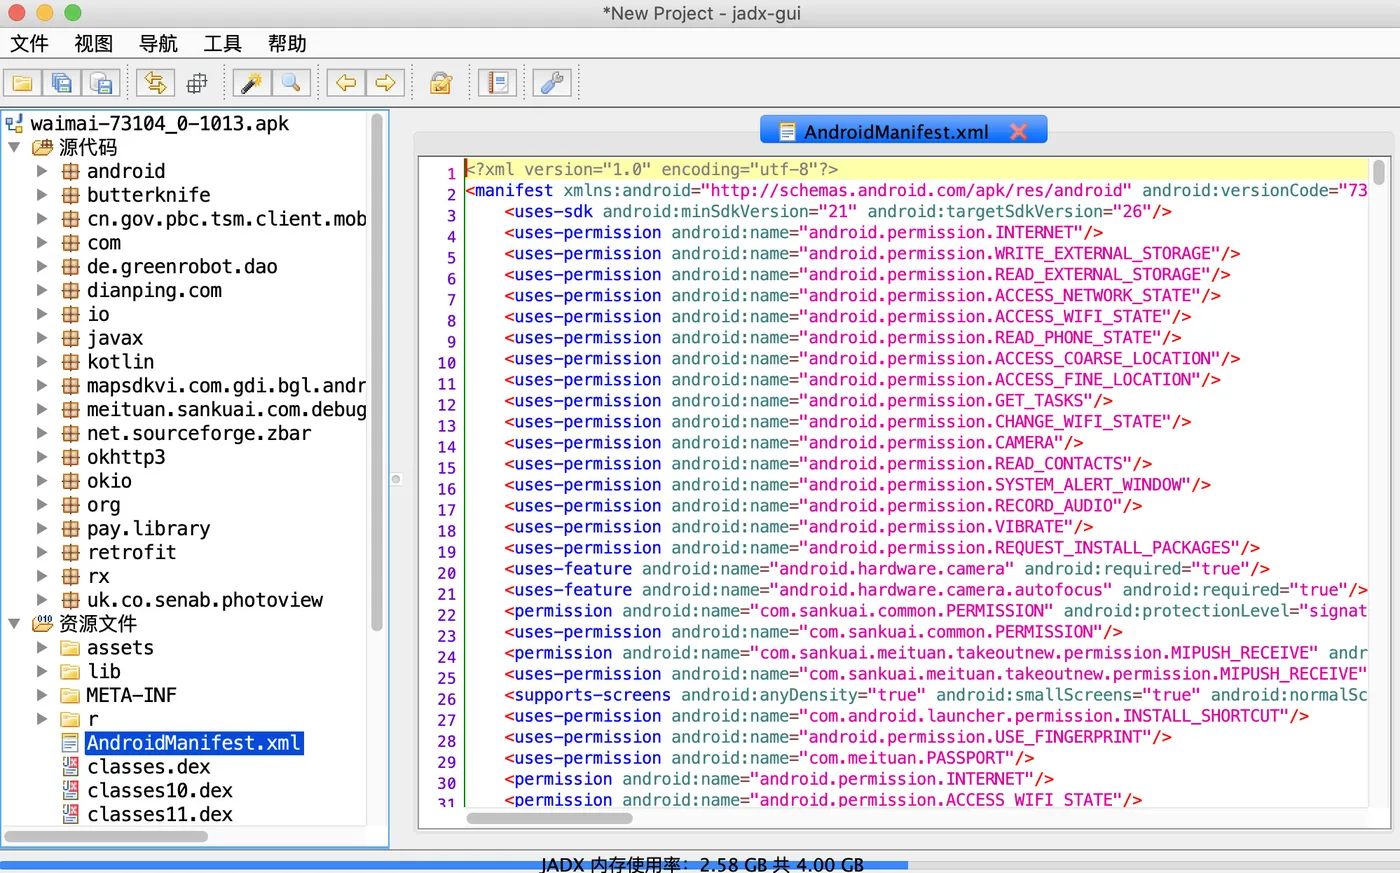Click the magic wand Text Search icon
This screenshot has height=873, width=1400.
point(251,83)
